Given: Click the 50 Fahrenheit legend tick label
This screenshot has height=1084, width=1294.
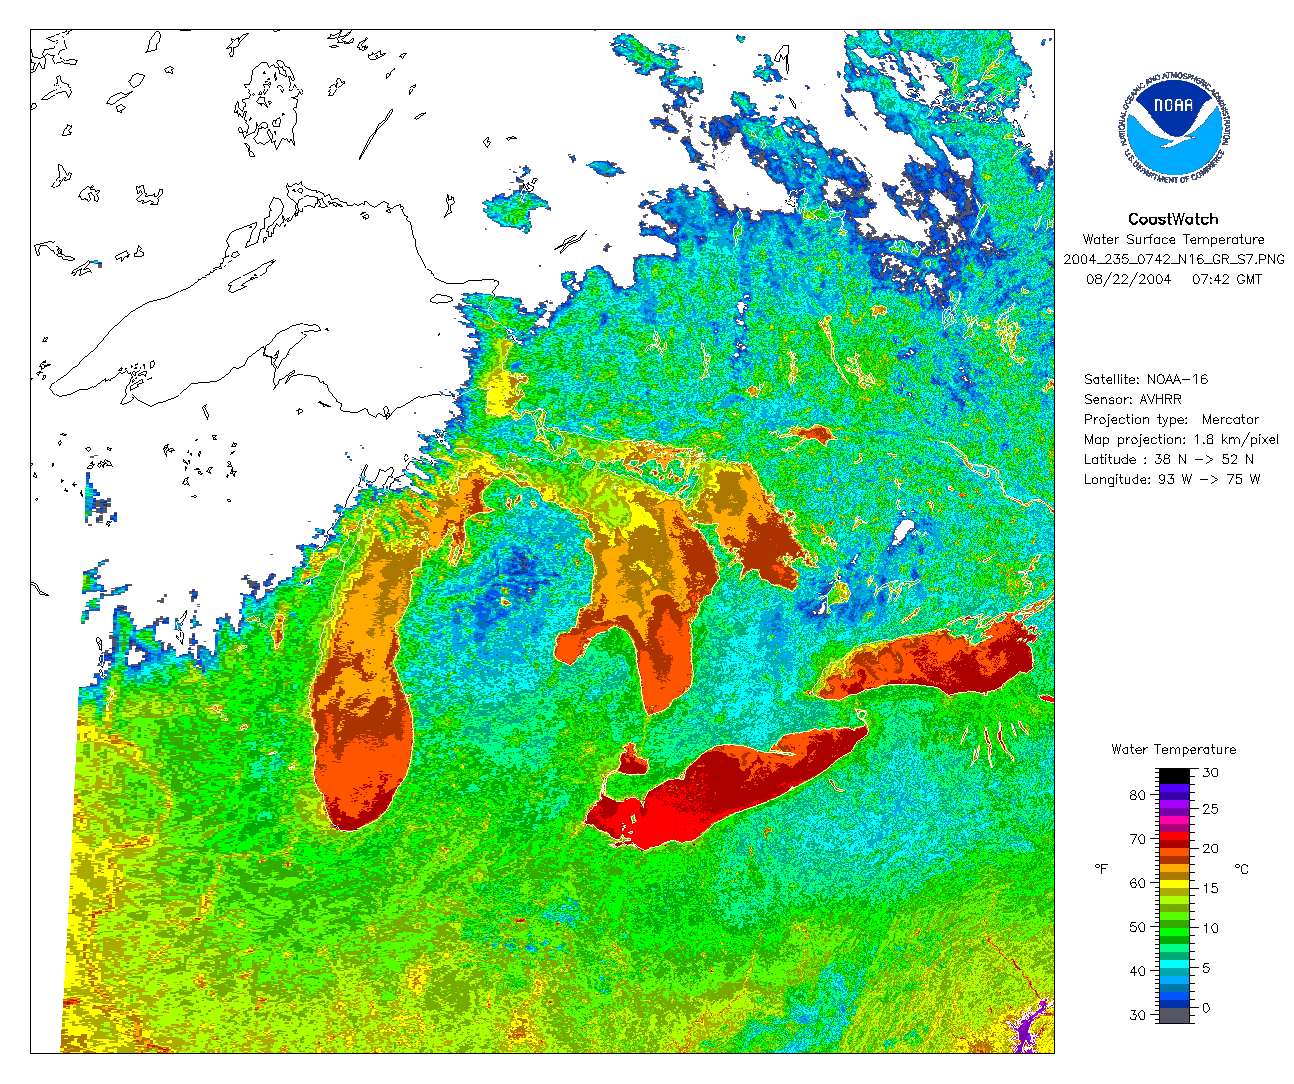Looking at the screenshot, I should [1138, 927].
